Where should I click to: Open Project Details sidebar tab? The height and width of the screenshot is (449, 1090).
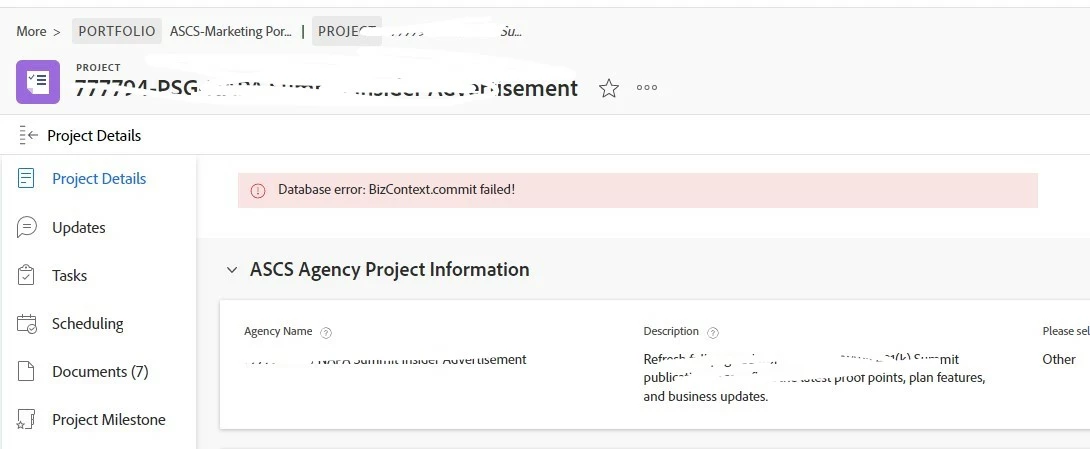coord(99,179)
